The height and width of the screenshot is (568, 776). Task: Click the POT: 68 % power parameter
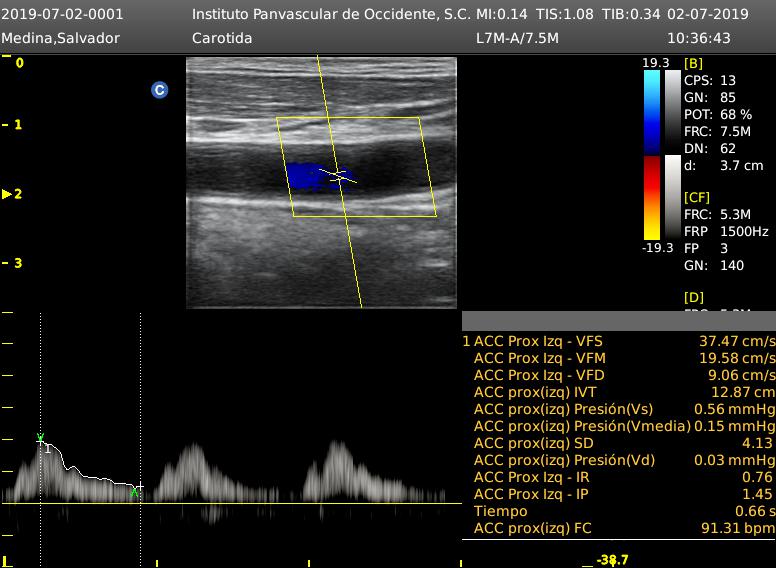point(718,114)
